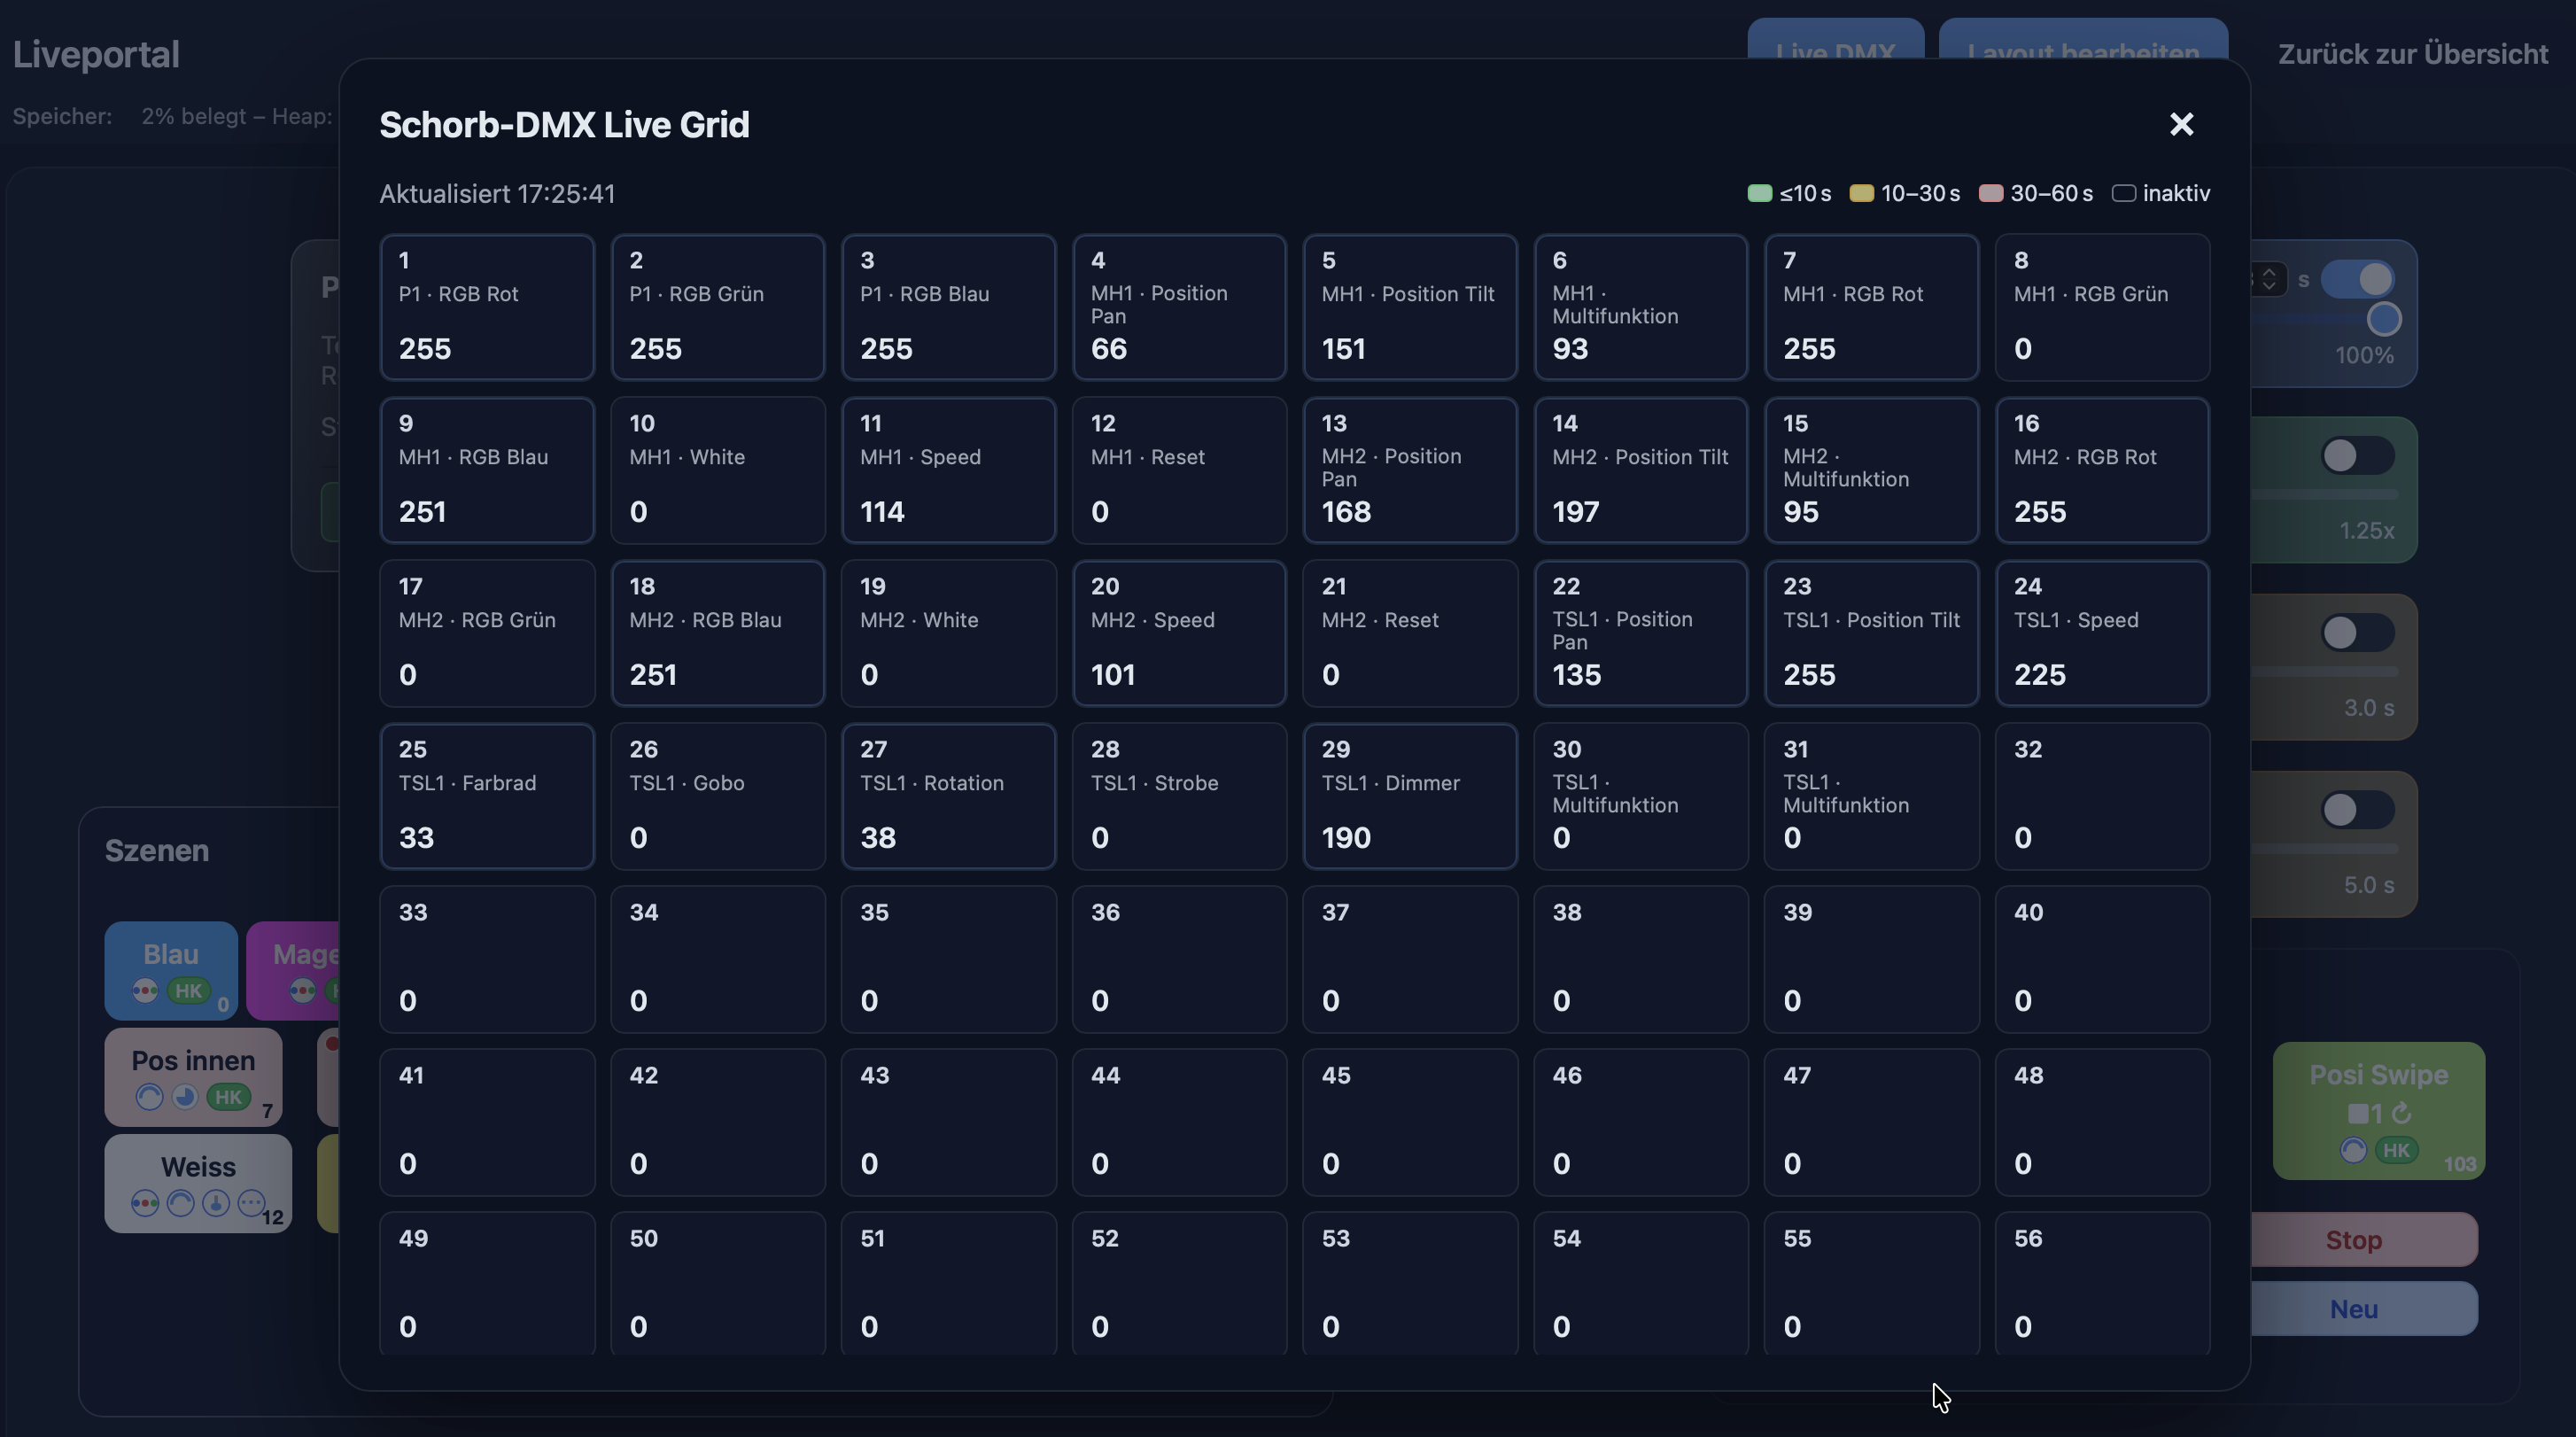
Task: Click the HK badge on Posi Swipe
Action: click(2396, 1151)
